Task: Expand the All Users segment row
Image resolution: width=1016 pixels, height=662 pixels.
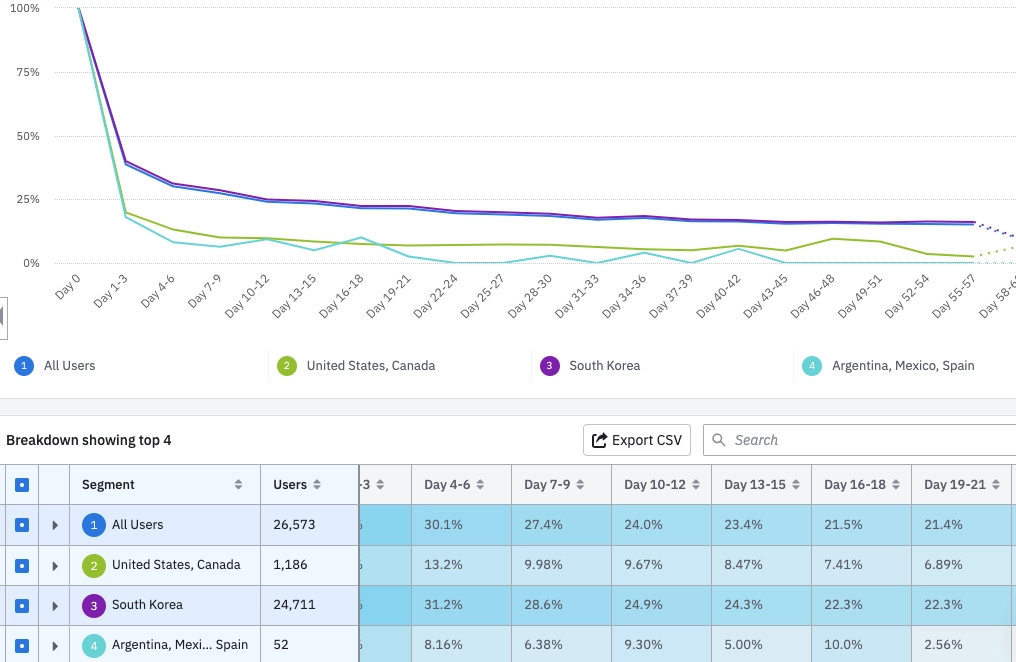Action: point(55,525)
